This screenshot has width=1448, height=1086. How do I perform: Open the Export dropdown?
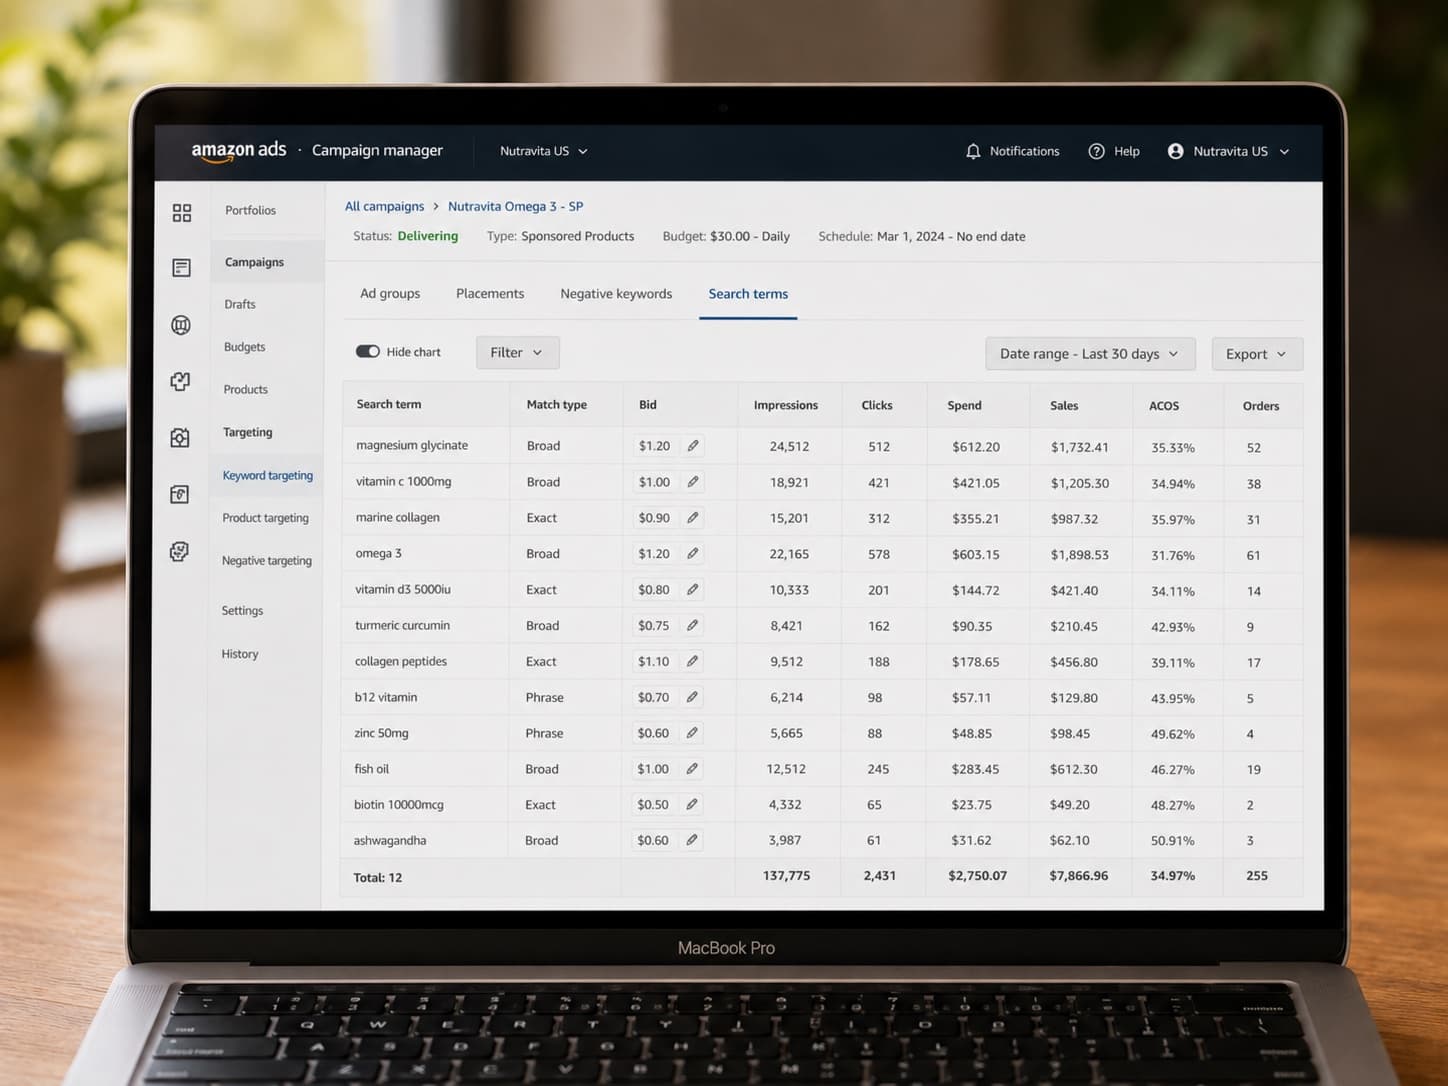click(x=1257, y=354)
